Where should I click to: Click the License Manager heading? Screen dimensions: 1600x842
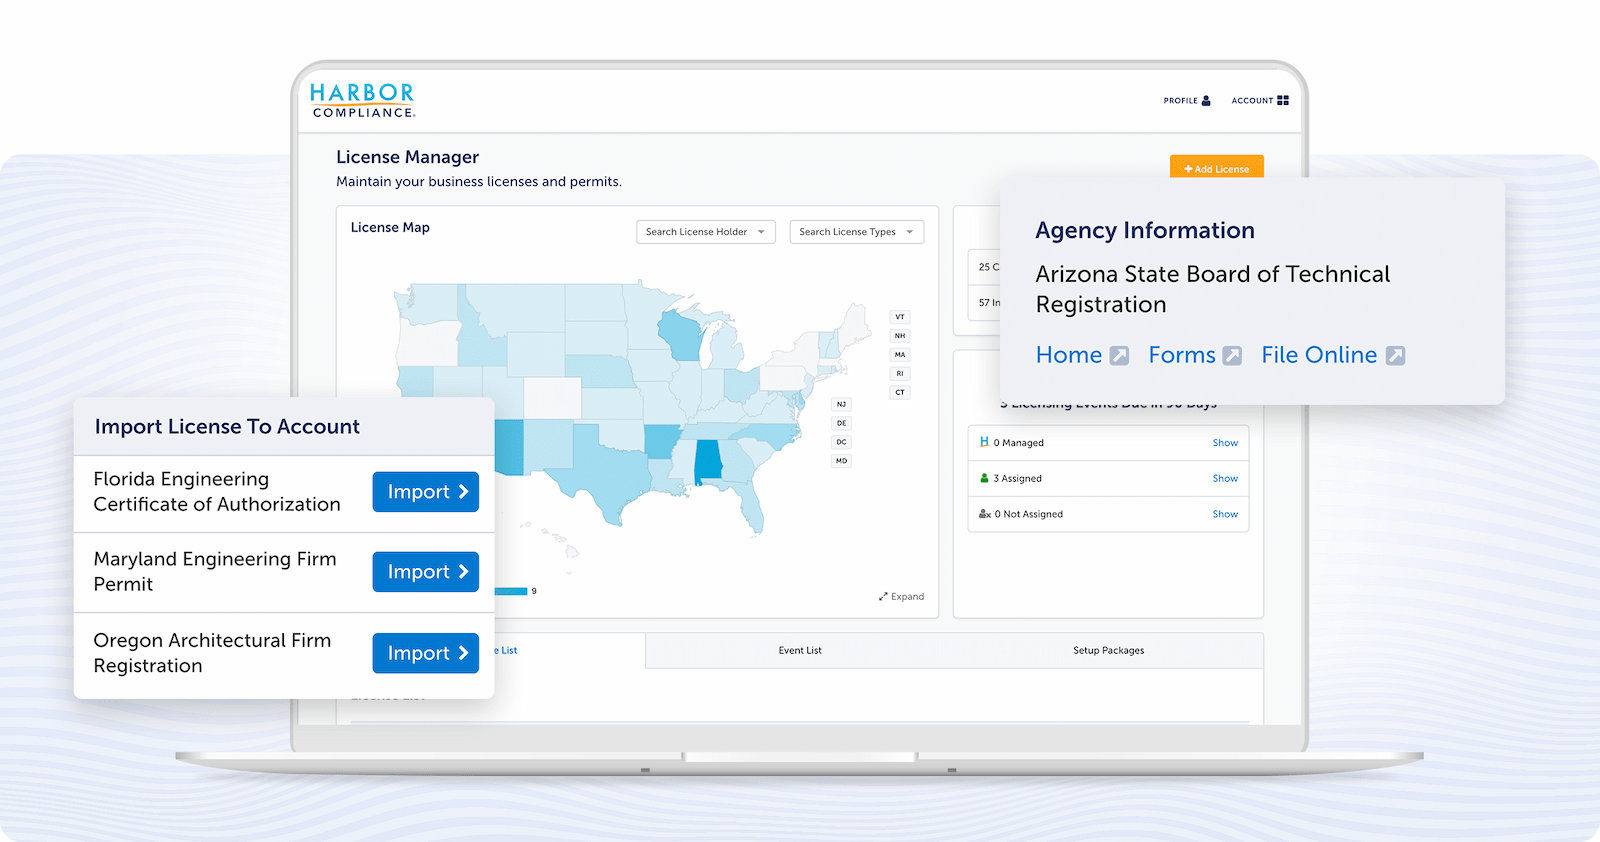(x=407, y=157)
